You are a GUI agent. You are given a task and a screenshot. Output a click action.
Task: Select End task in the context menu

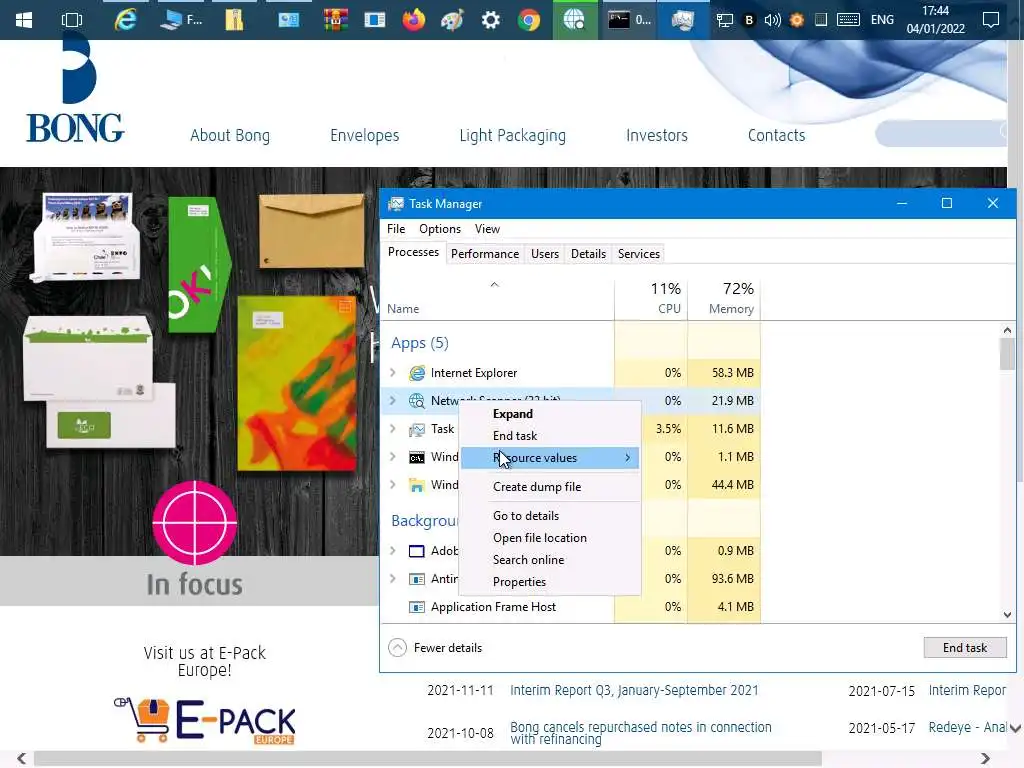point(550,436)
